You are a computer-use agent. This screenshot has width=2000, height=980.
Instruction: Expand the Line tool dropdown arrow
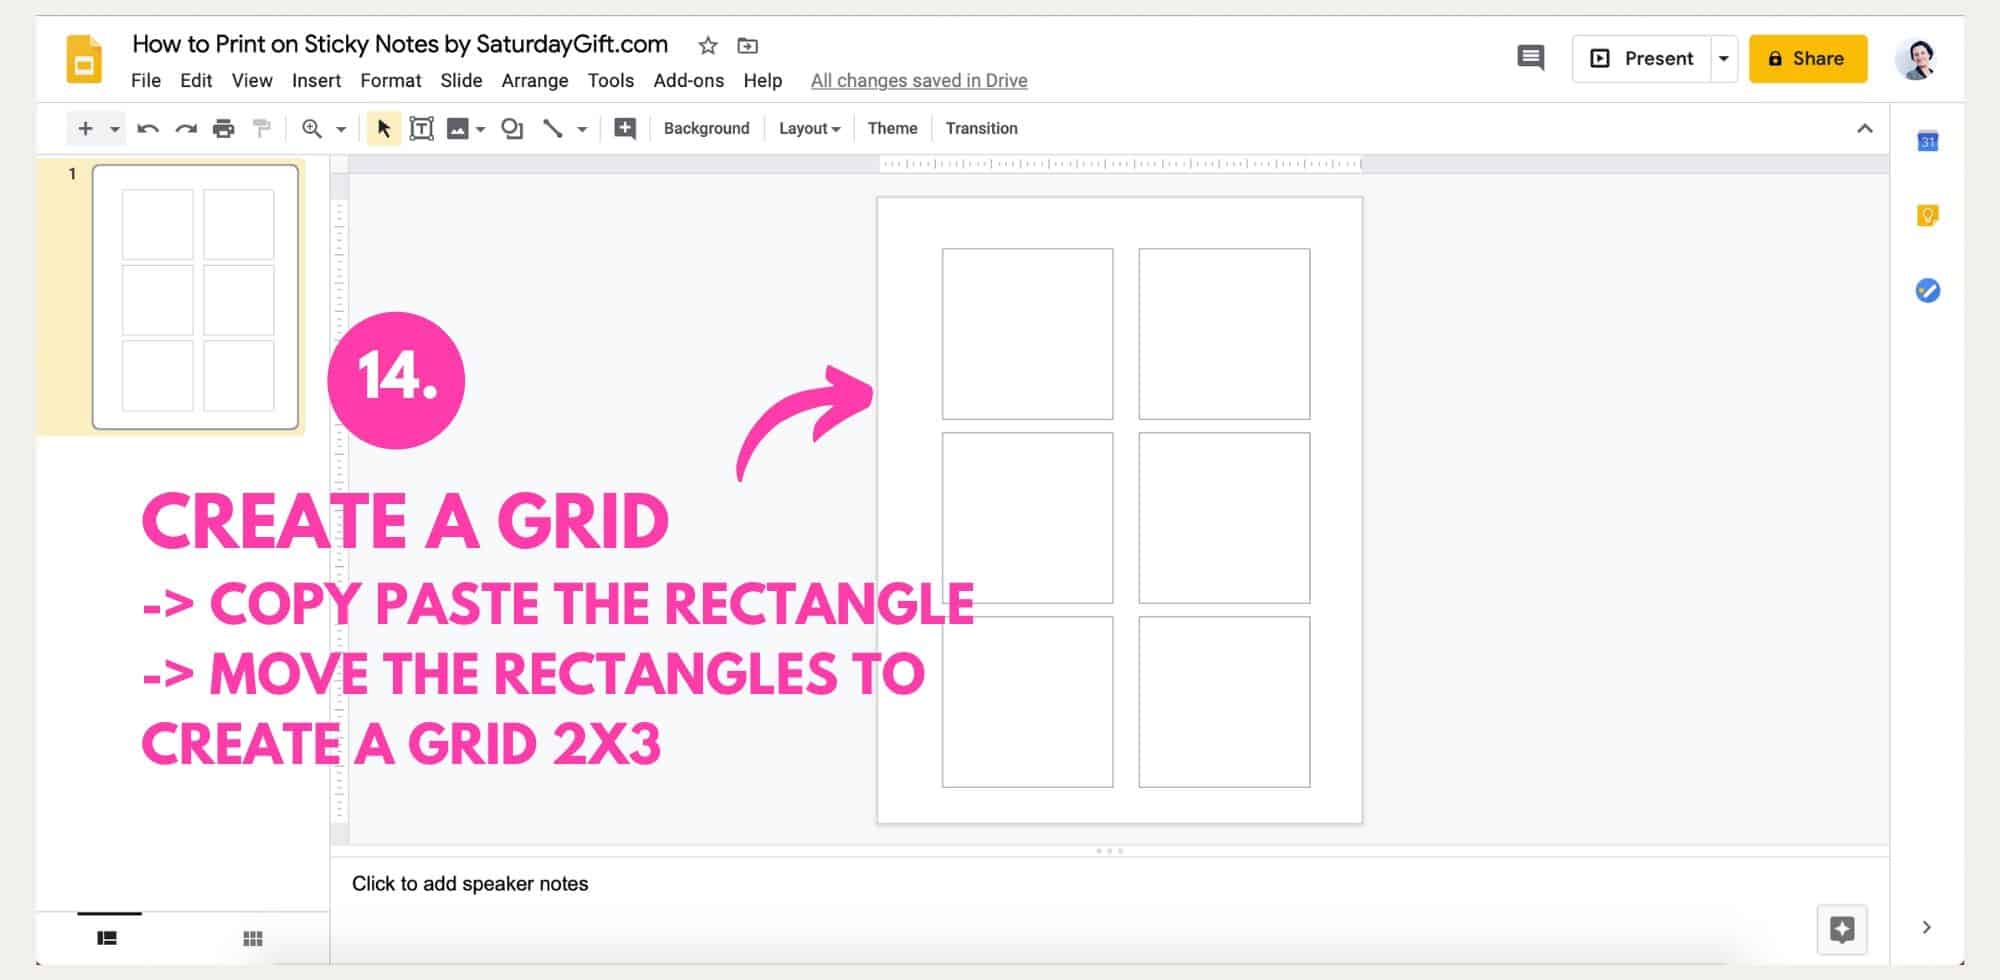coord(583,128)
